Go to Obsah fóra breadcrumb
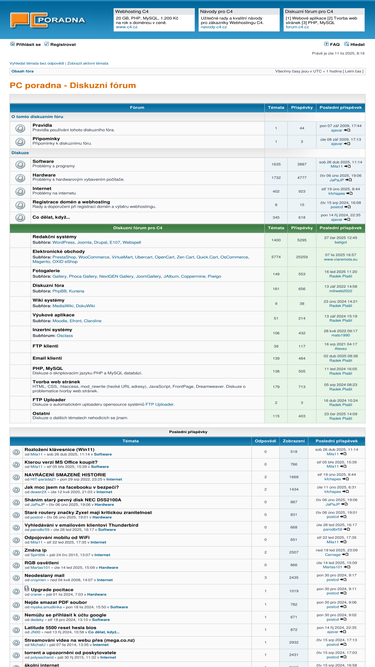Viewport: 375px width, 667px height. 23,71
